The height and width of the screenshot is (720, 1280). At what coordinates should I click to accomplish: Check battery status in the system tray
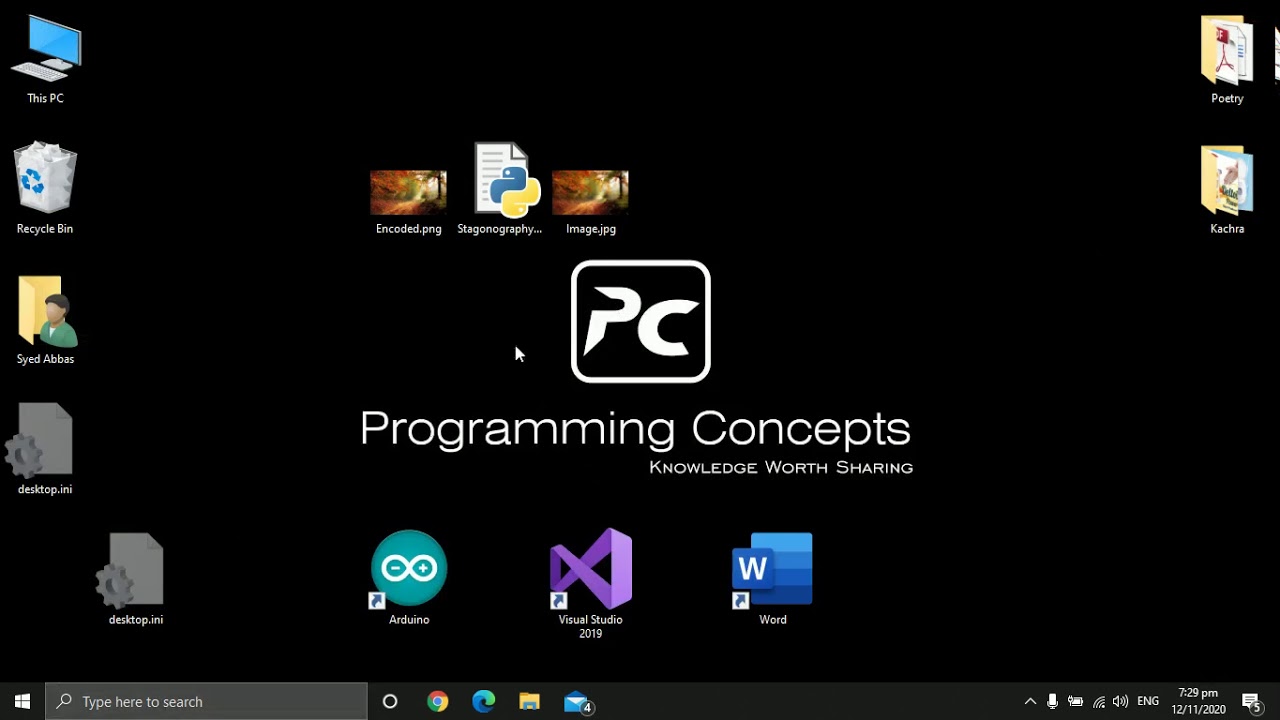(1075, 701)
